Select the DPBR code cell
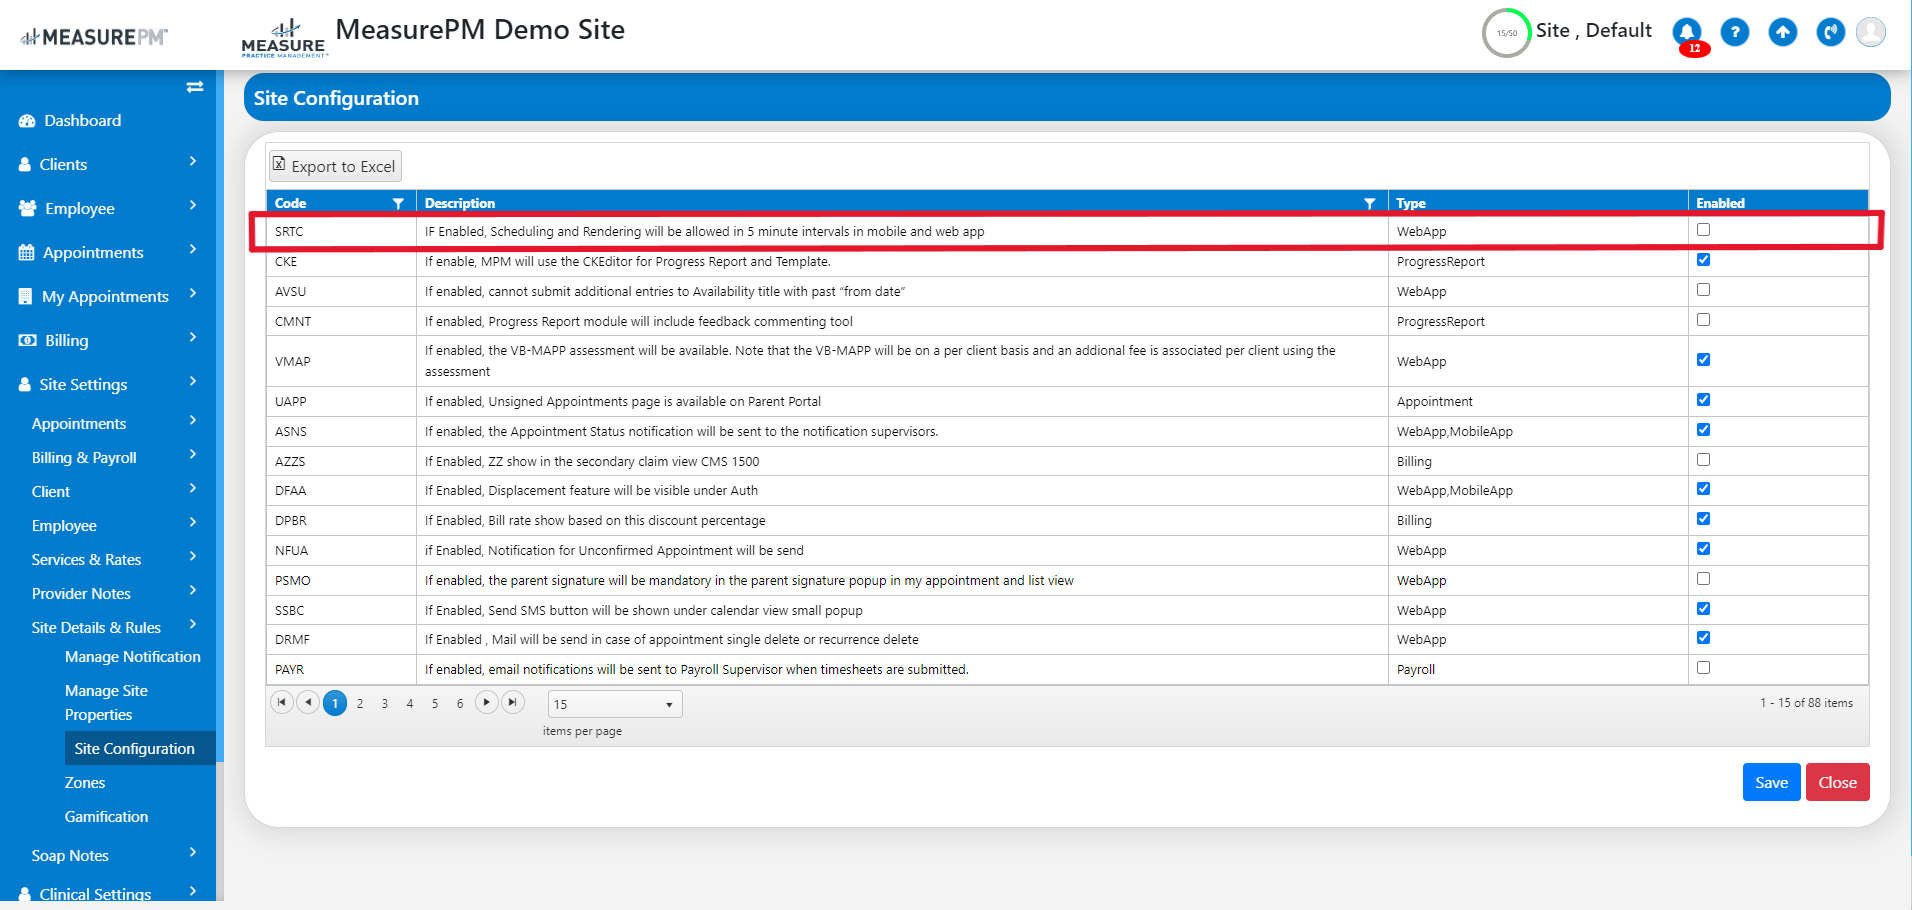This screenshot has width=1912, height=910. (x=341, y=521)
